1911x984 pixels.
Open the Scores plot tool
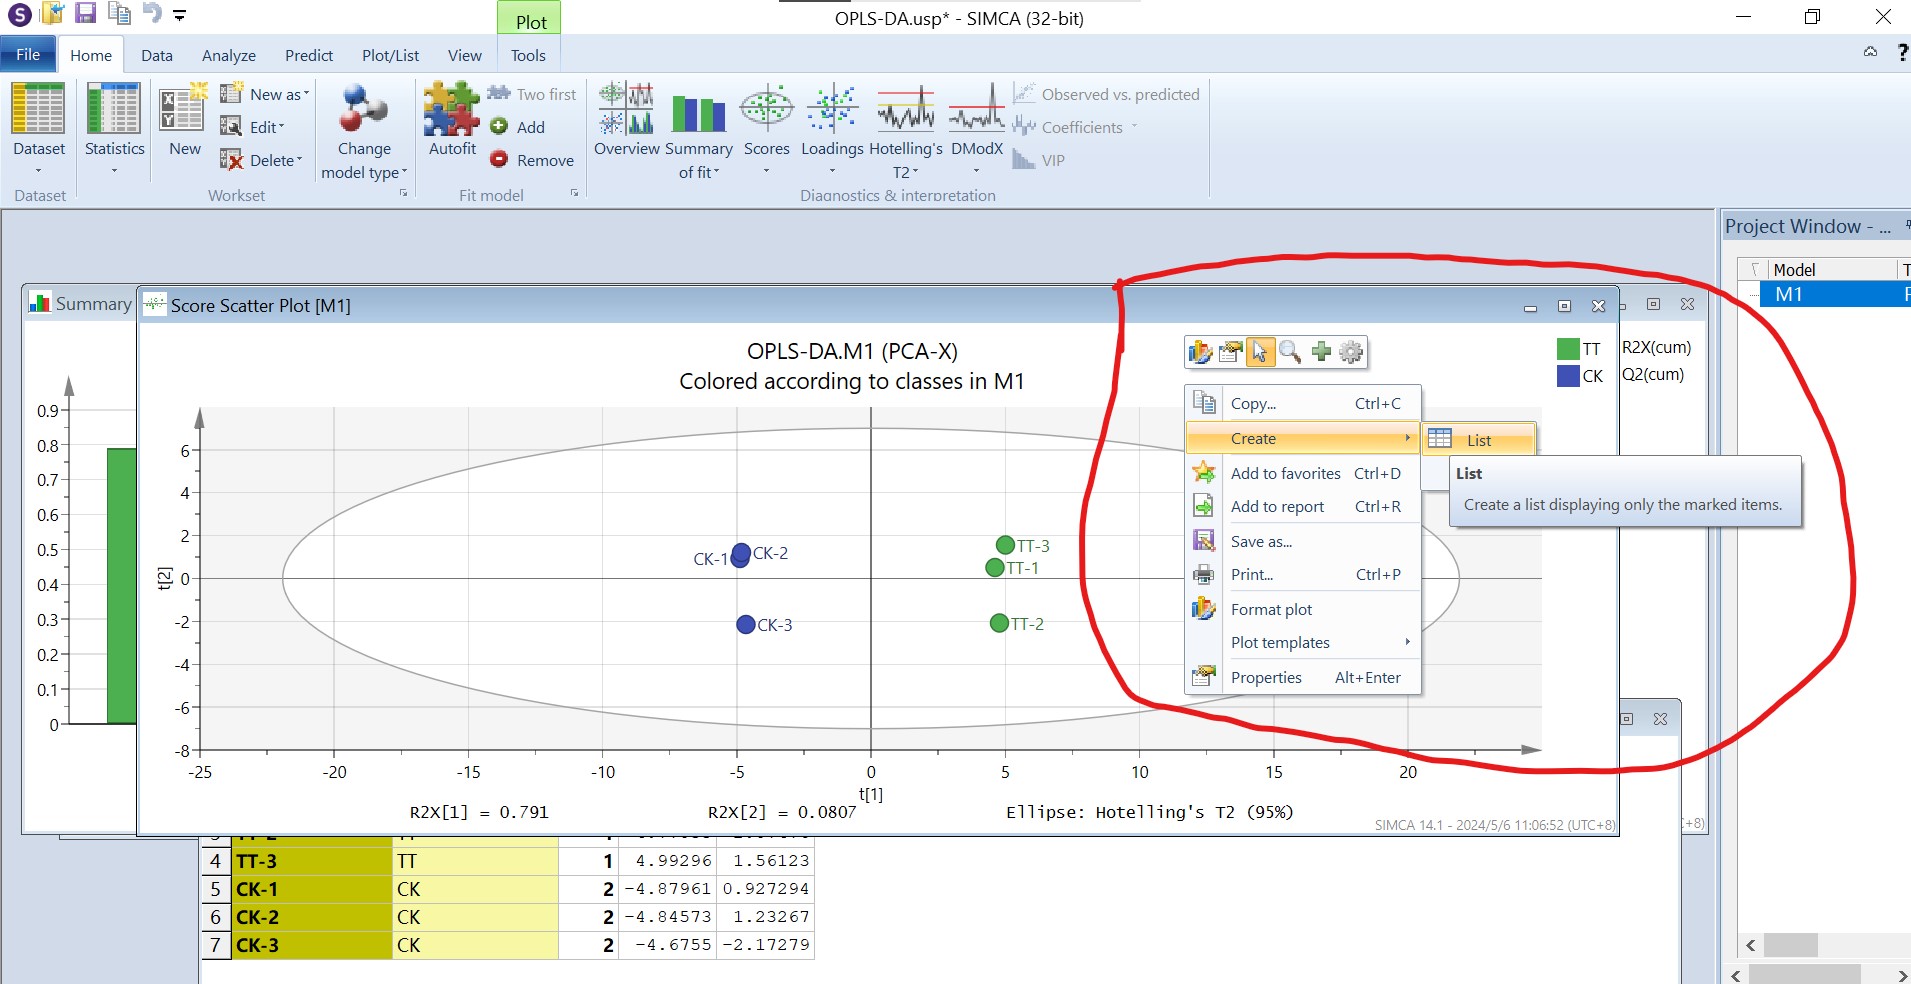(766, 110)
